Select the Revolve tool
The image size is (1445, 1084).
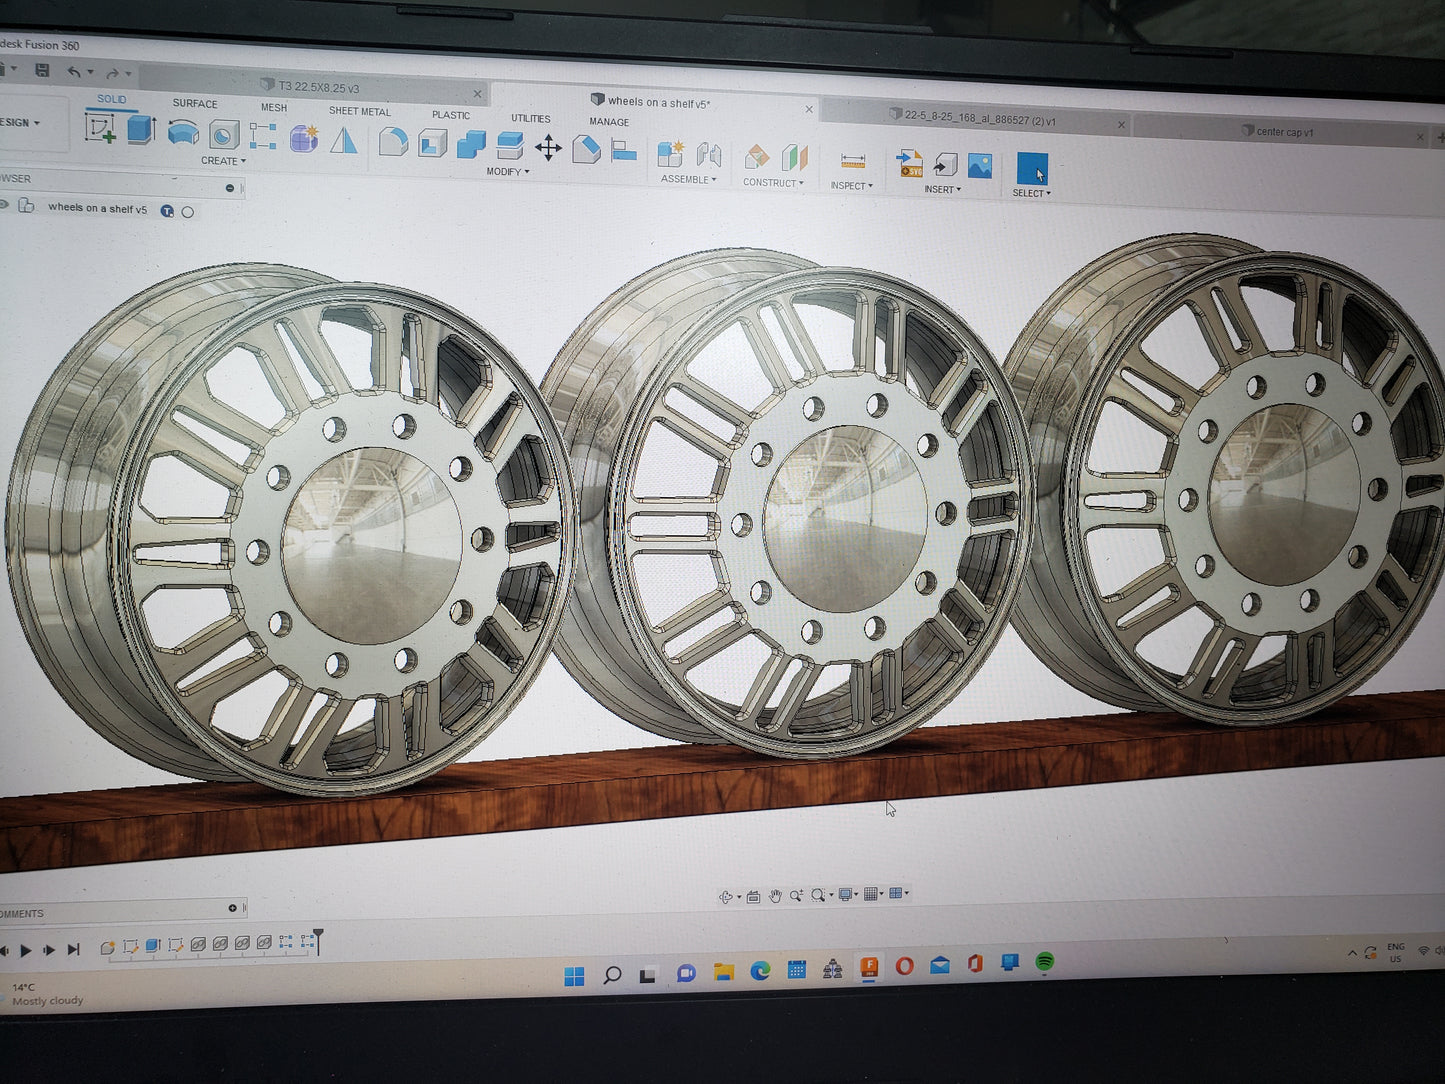pos(183,132)
